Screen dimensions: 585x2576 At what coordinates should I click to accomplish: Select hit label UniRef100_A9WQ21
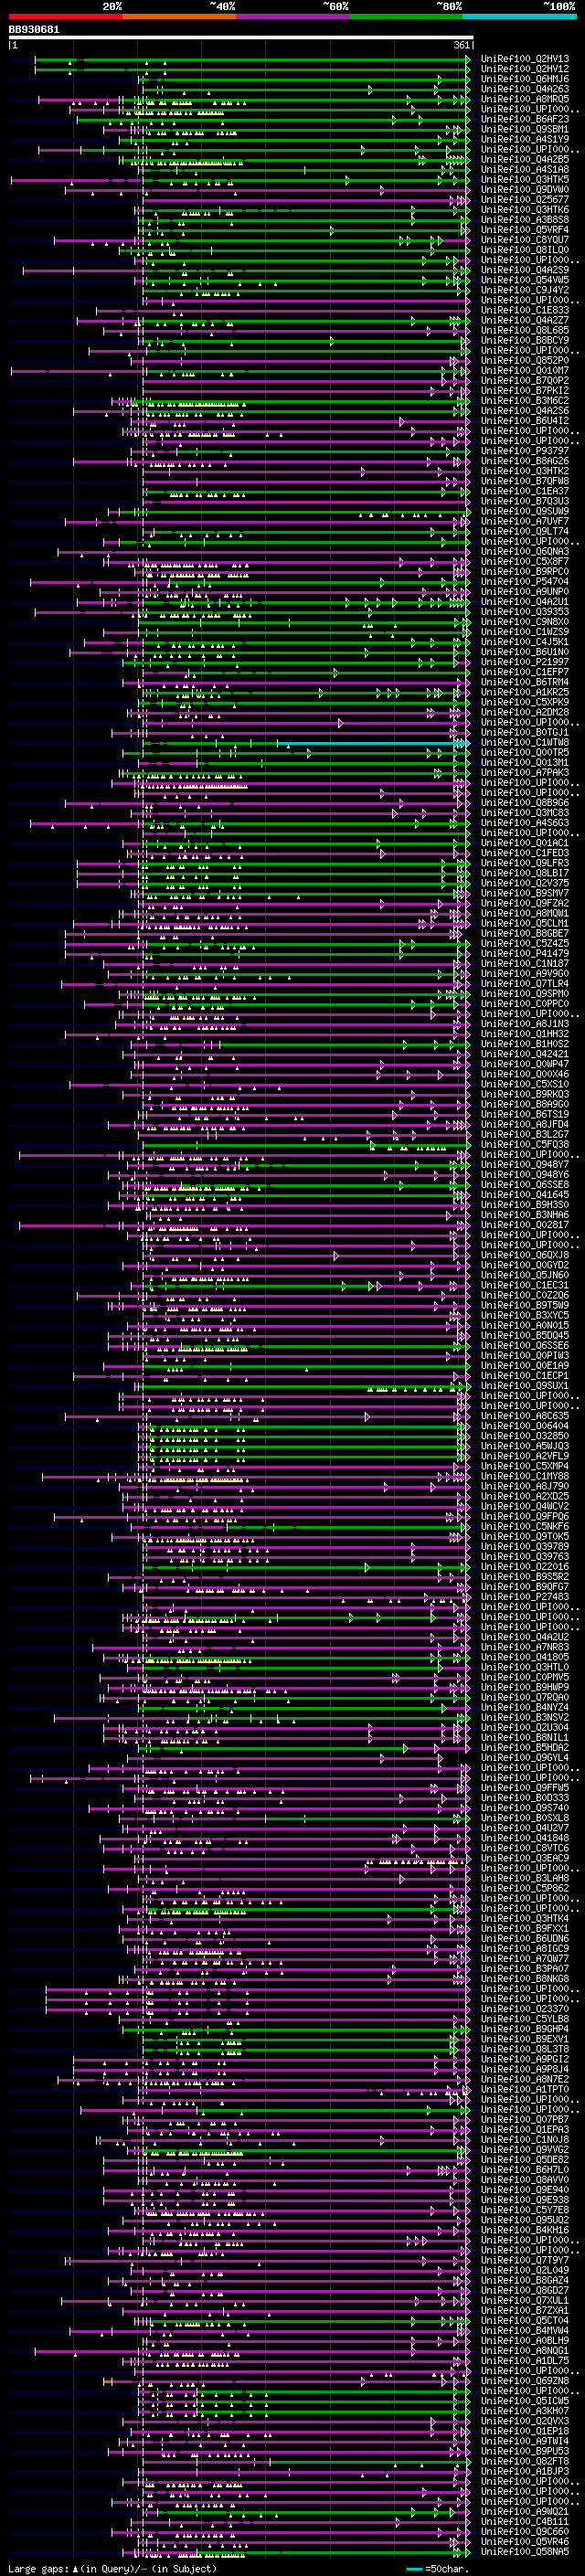click(x=525, y=2511)
